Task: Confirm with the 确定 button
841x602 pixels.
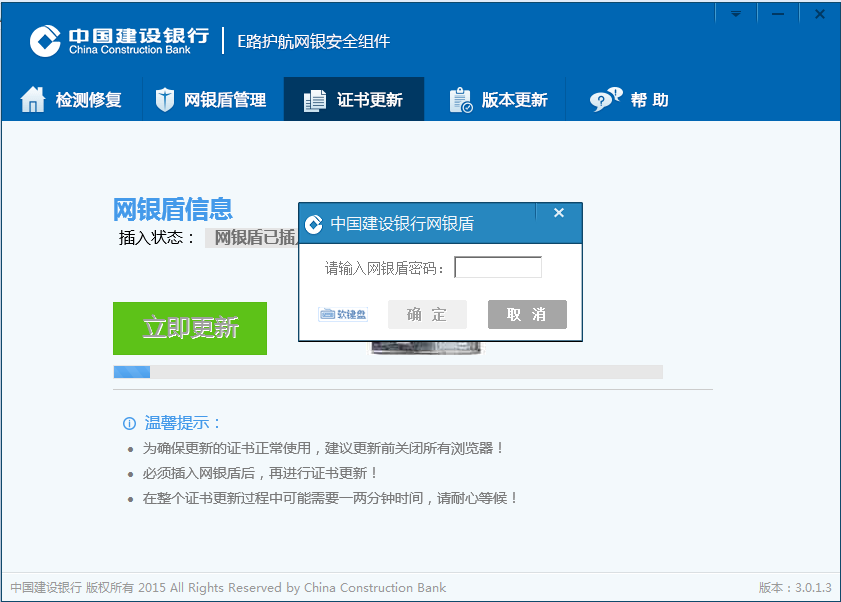Action: tap(427, 314)
